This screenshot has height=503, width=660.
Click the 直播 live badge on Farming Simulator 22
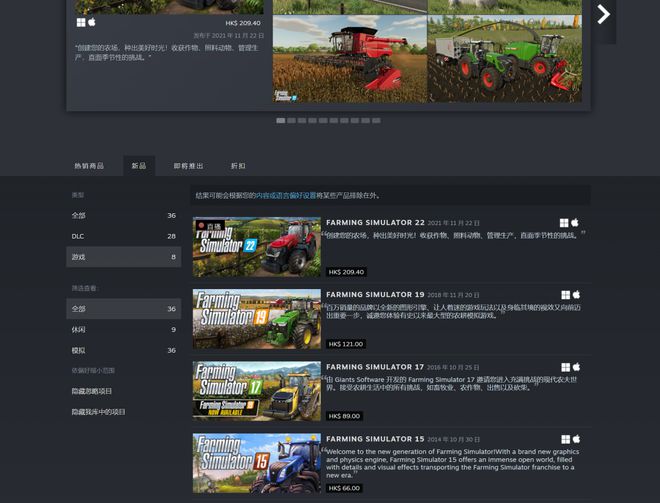[x=210, y=226]
